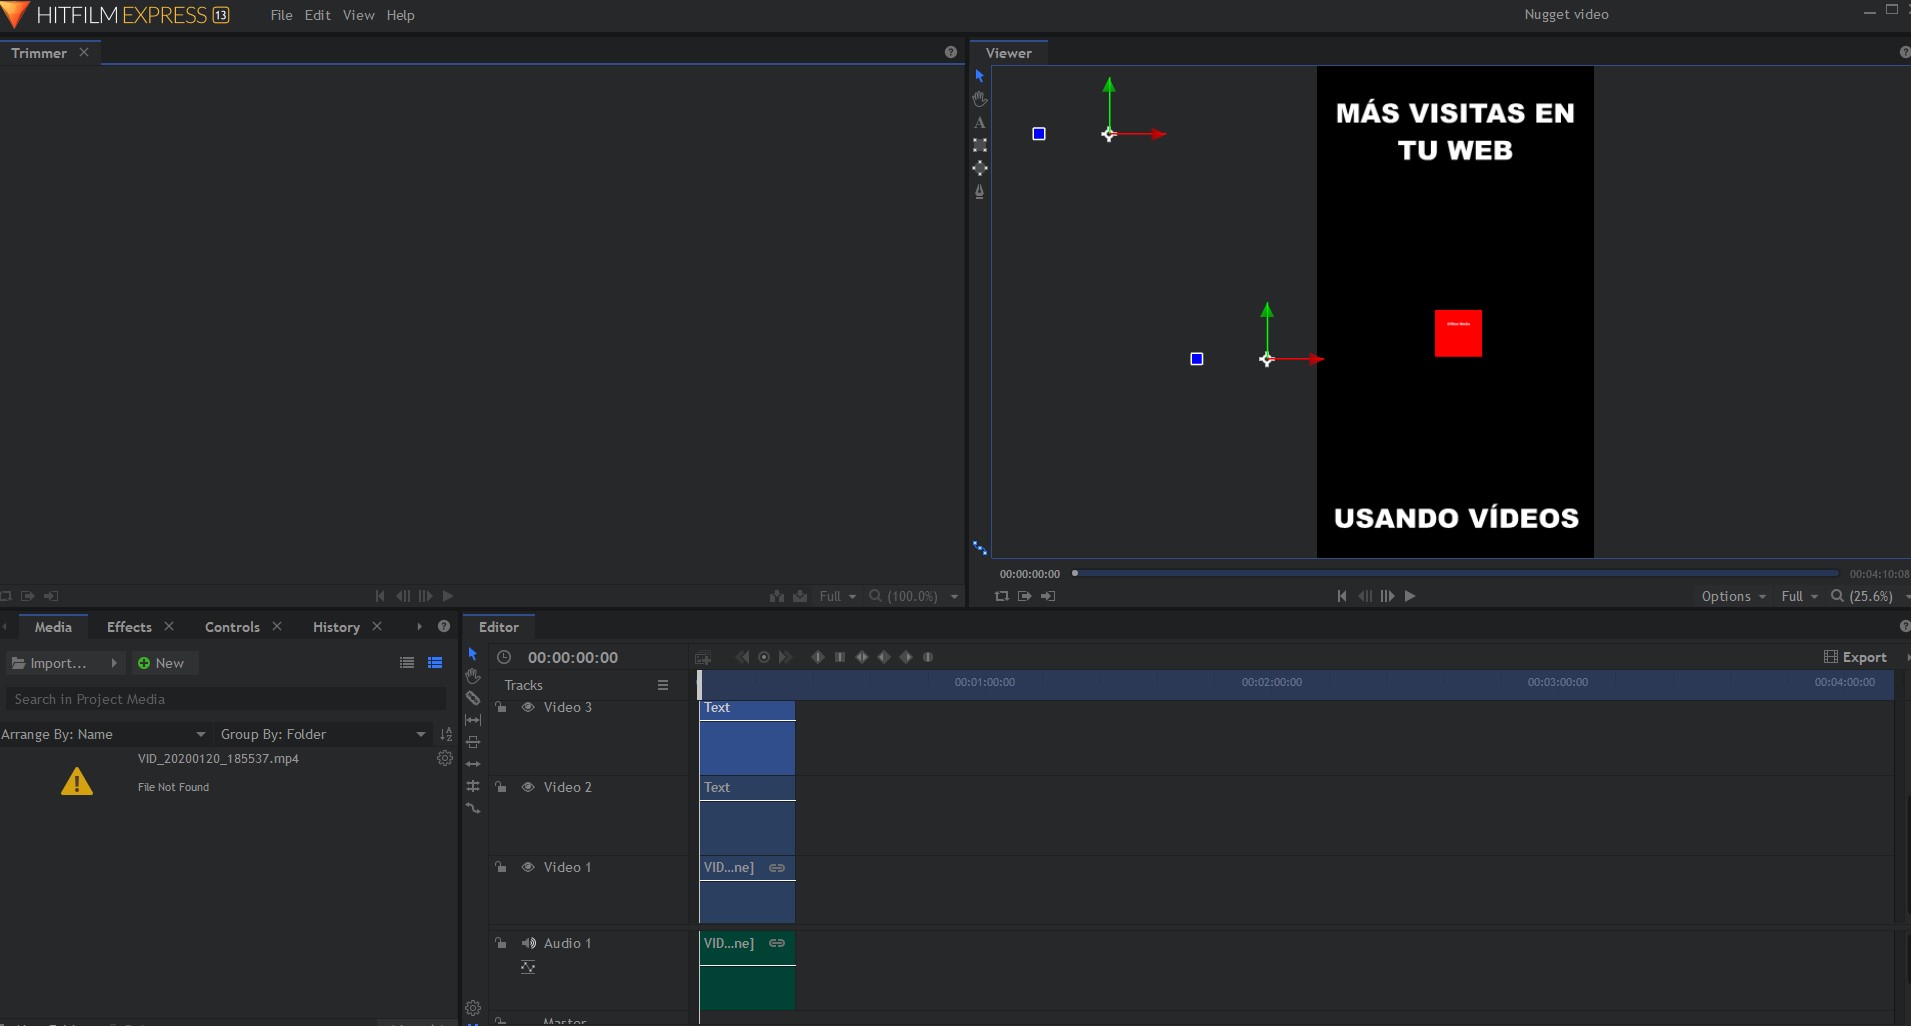This screenshot has width=1911, height=1026.
Task: Select the Ripple edit tool in the Editor
Action: pyautogui.click(x=473, y=764)
